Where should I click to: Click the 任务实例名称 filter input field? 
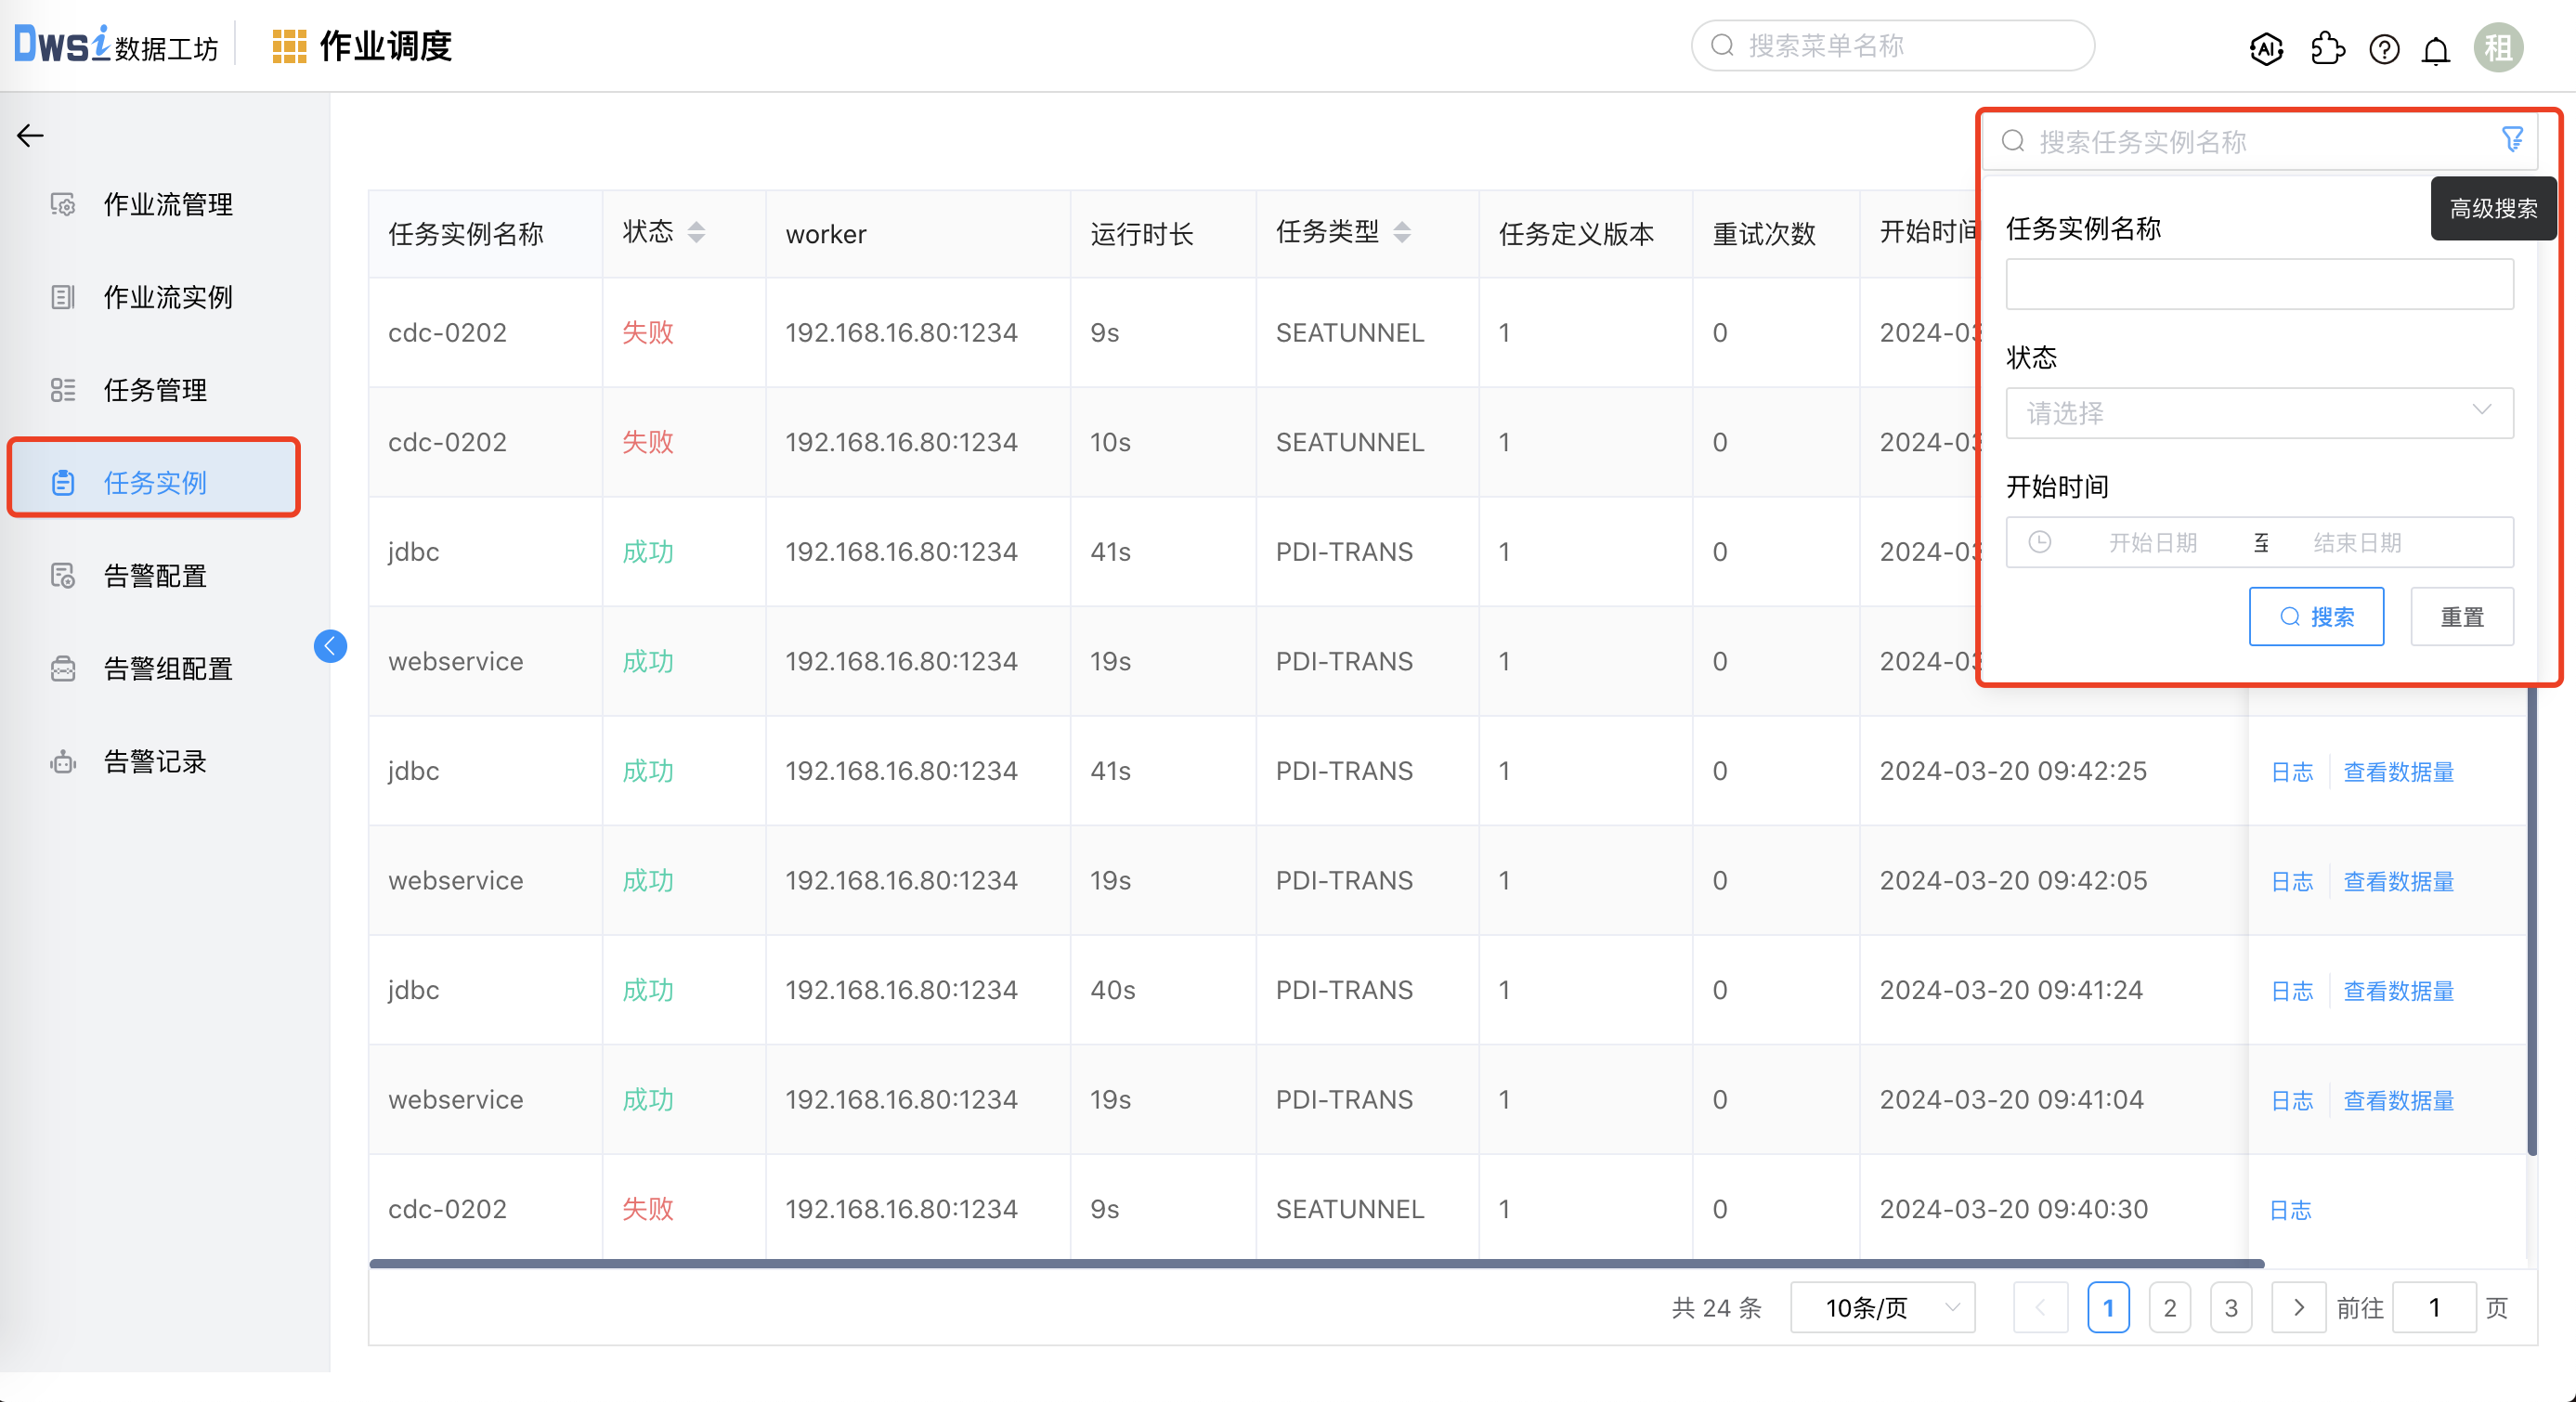(x=2259, y=284)
